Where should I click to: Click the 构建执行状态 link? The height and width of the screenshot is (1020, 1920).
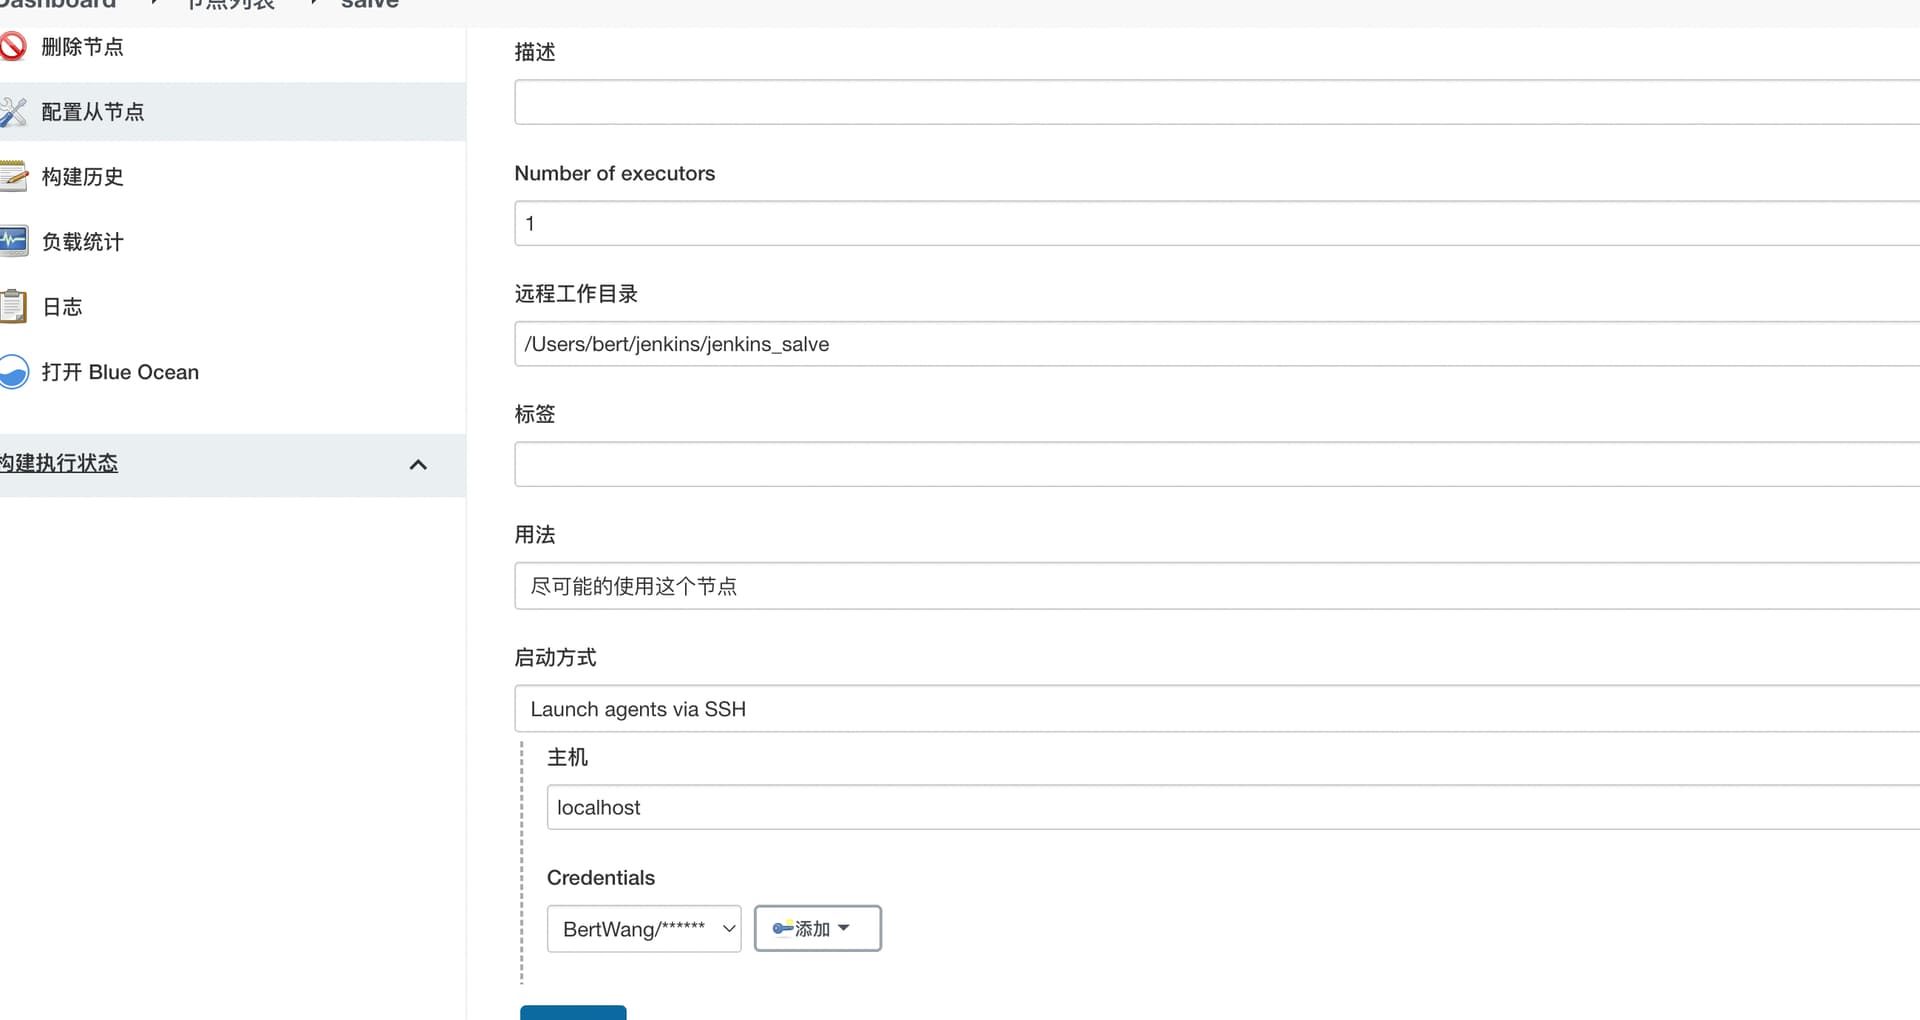[59, 463]
